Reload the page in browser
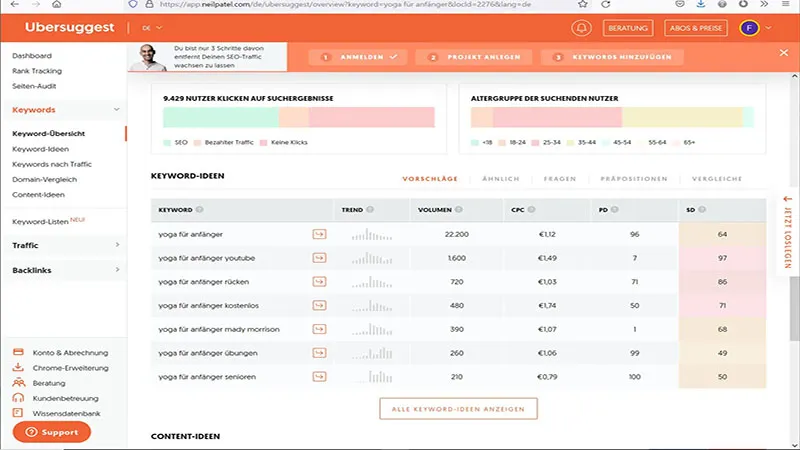 point(606,4)
